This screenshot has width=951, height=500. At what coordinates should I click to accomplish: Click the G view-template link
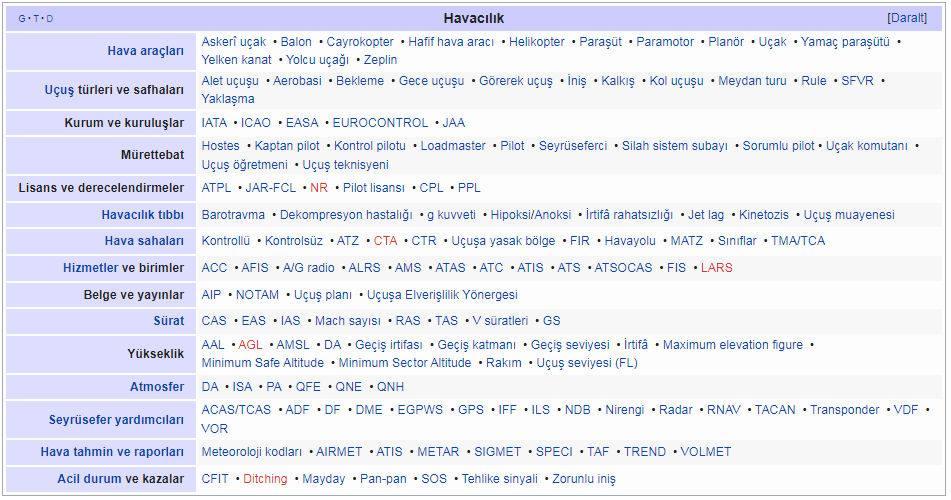click(x=22, y=19)
